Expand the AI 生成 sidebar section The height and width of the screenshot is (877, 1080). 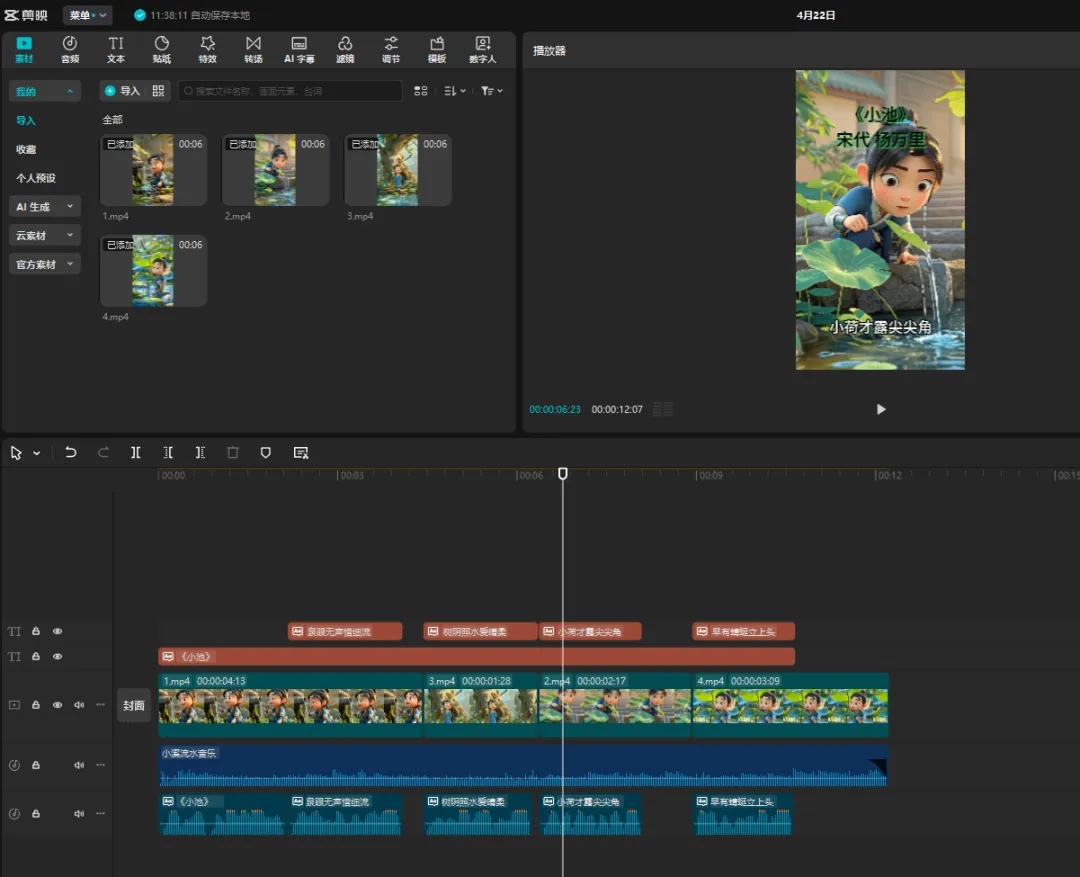click(x=45, y=207)
